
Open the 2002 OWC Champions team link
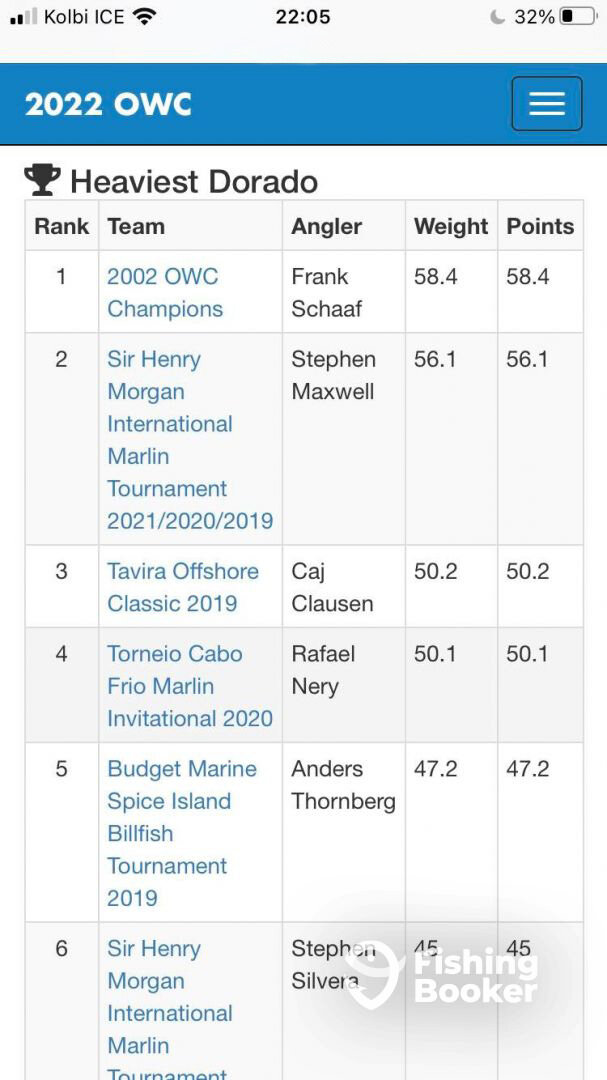click(164, 292)
